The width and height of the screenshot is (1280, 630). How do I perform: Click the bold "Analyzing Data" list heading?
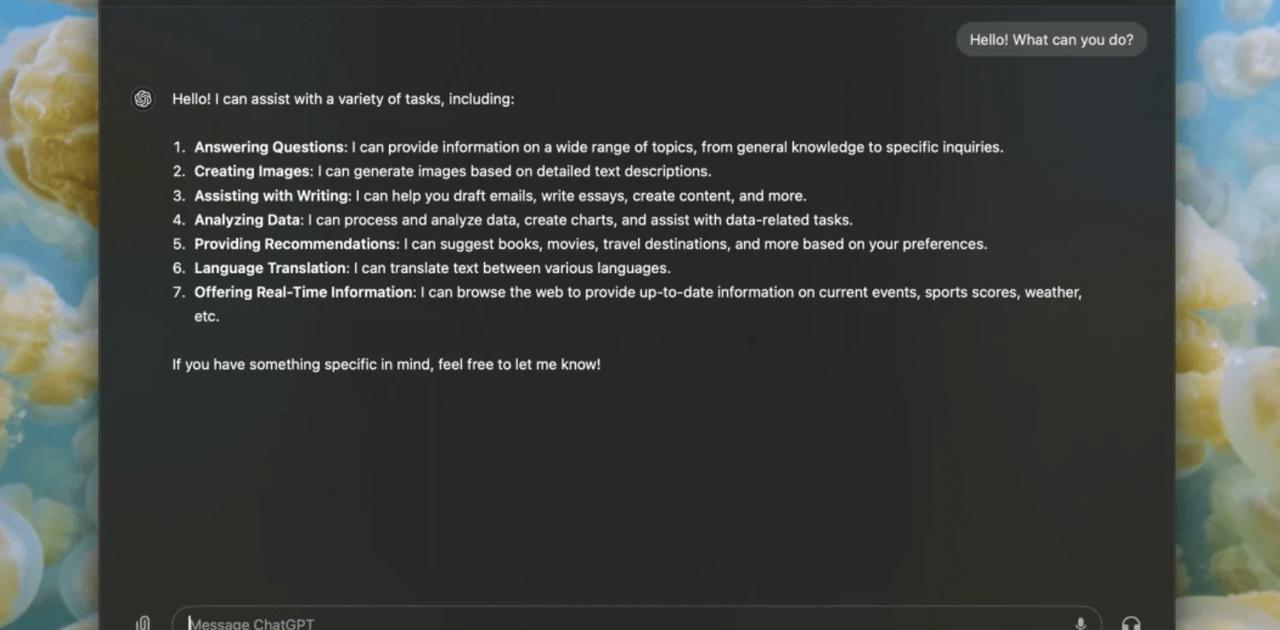point(247,220)
